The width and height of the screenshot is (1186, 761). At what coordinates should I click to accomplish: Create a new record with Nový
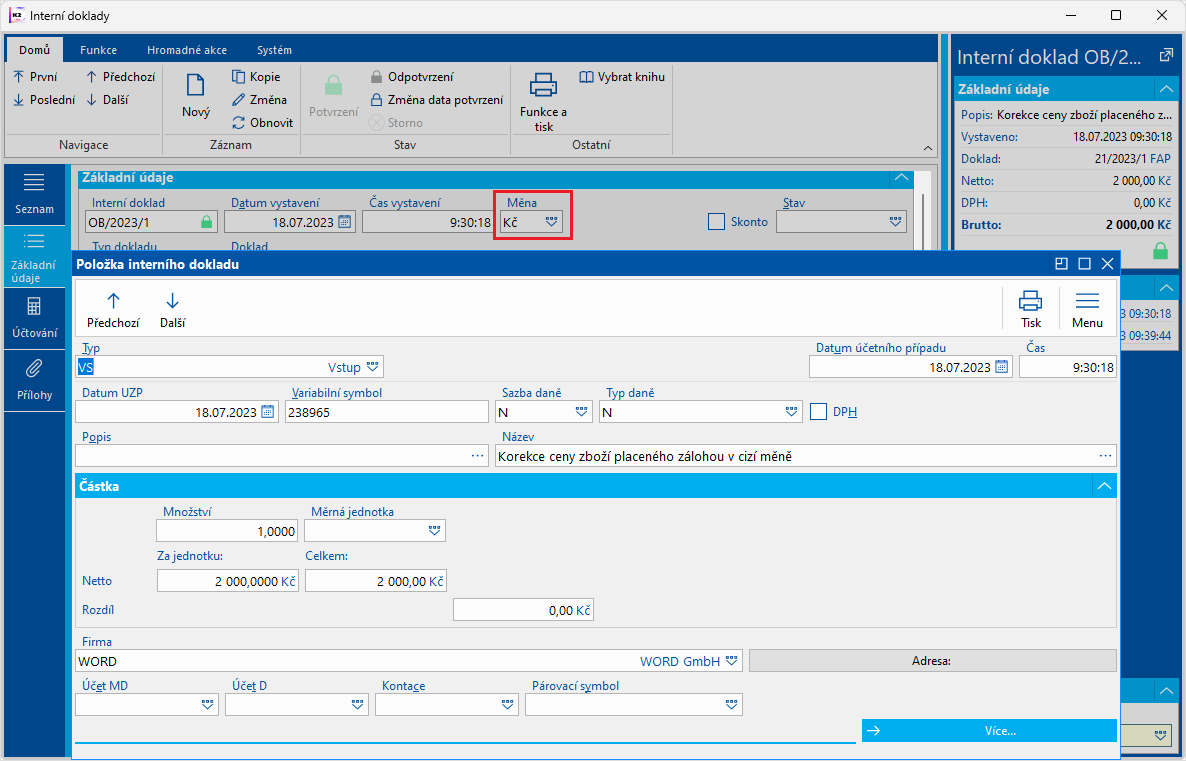pyautogui.click(x=196, y=95)
